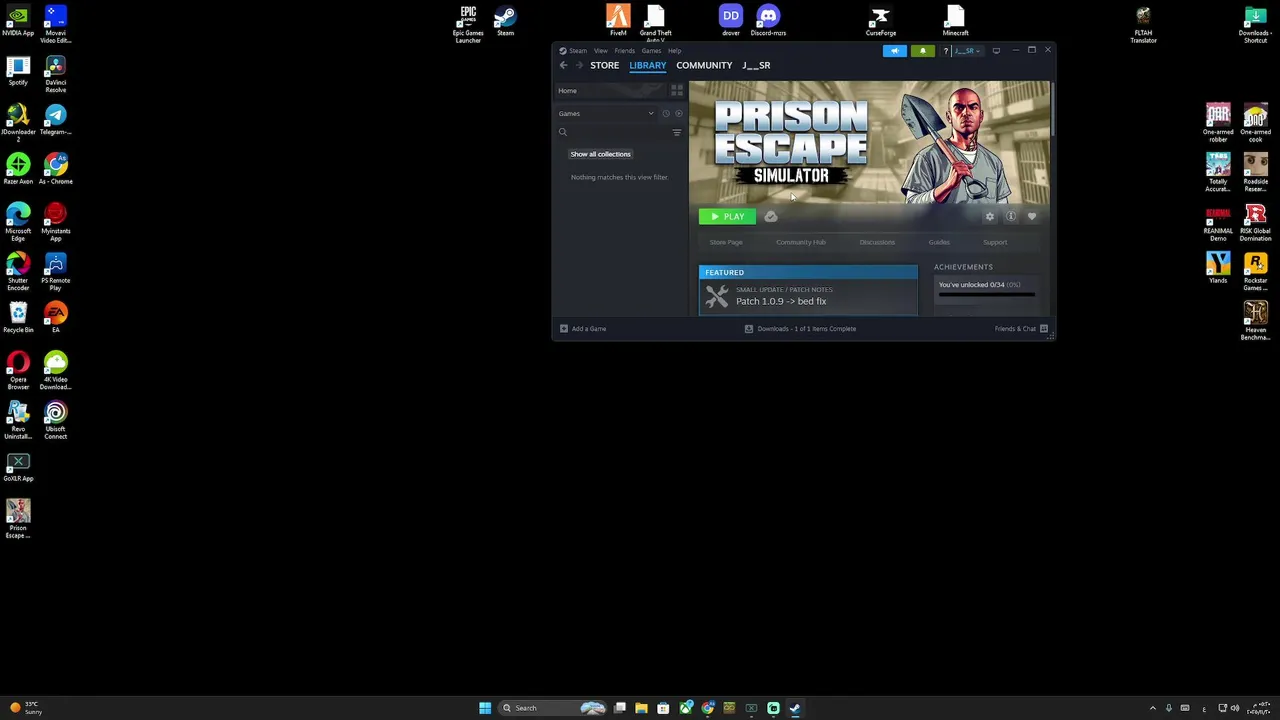Add the game to favorites heart
Screen dimensions: 1280x720
1032,216
